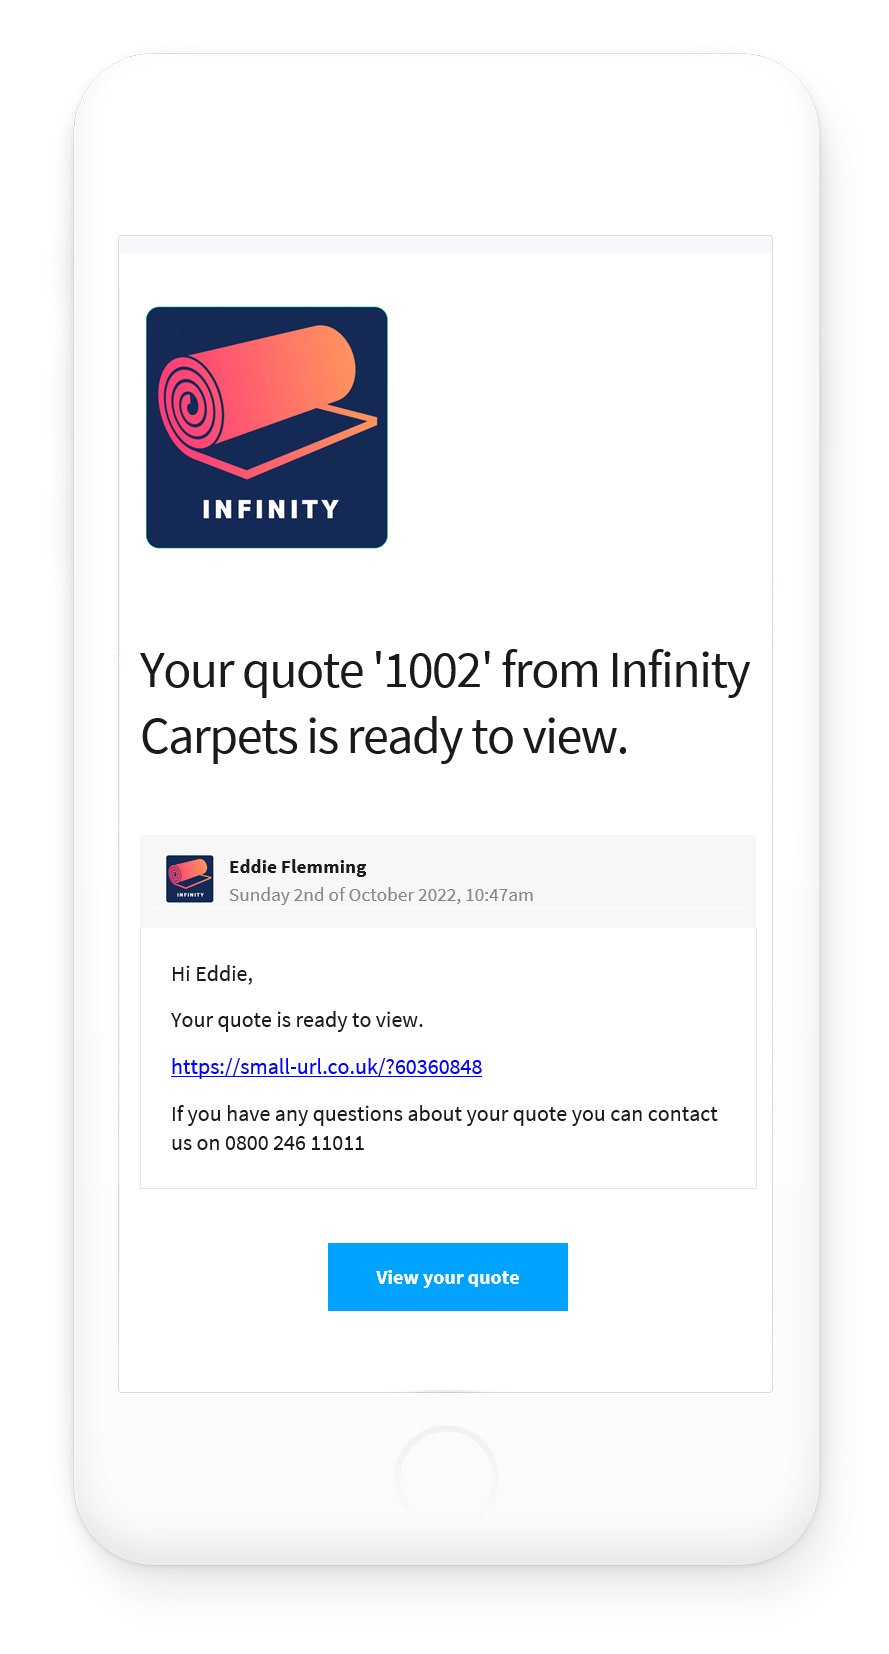The image size is (889, 1654).
Task: Click the email's top grey banner strip
Action: [447, 244]
